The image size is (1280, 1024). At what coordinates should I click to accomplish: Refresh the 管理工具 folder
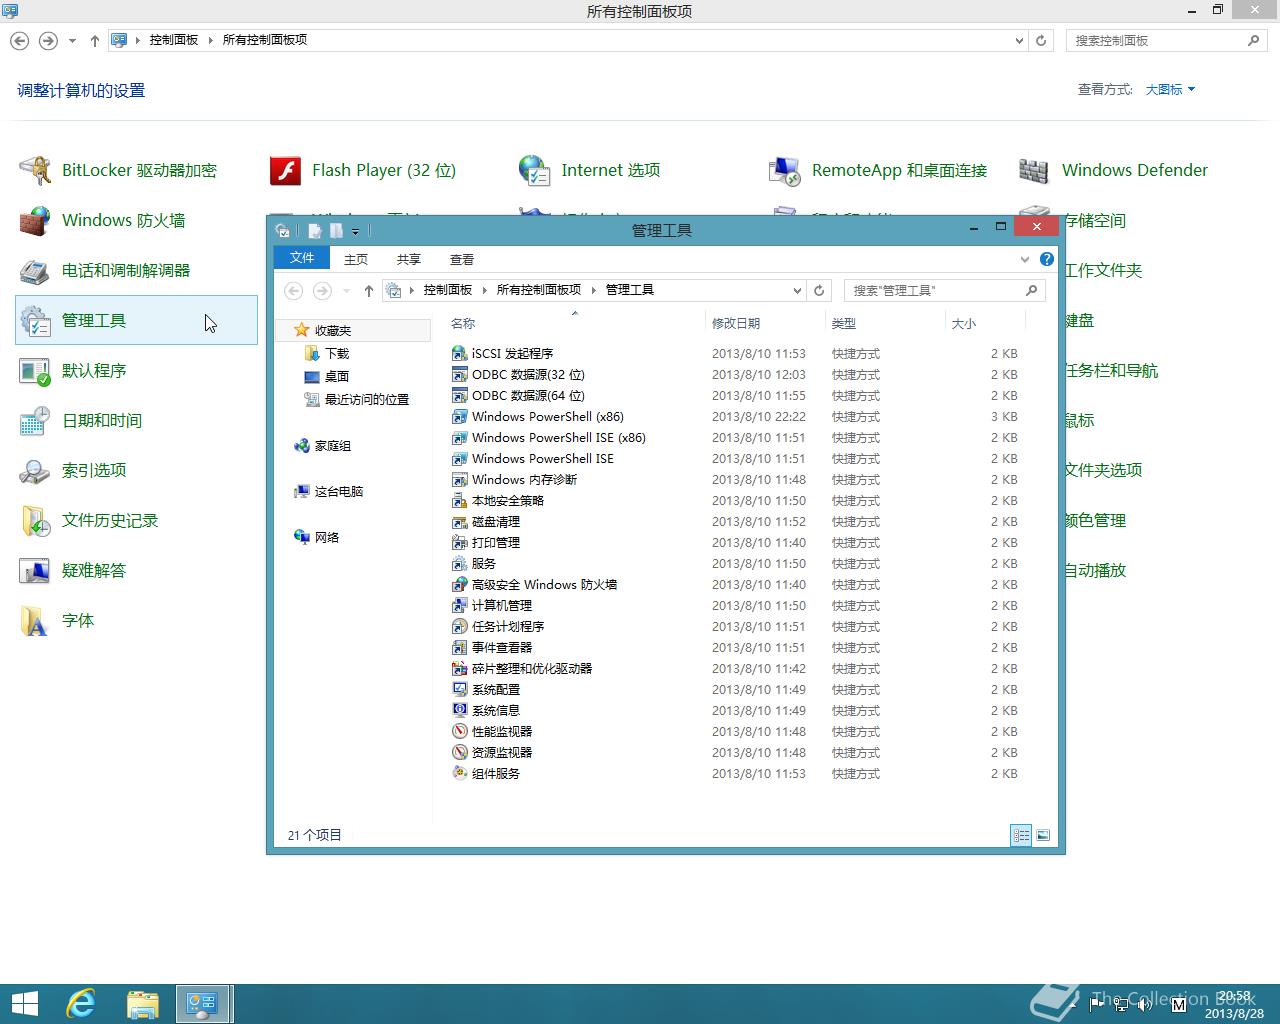coord(819,290)
